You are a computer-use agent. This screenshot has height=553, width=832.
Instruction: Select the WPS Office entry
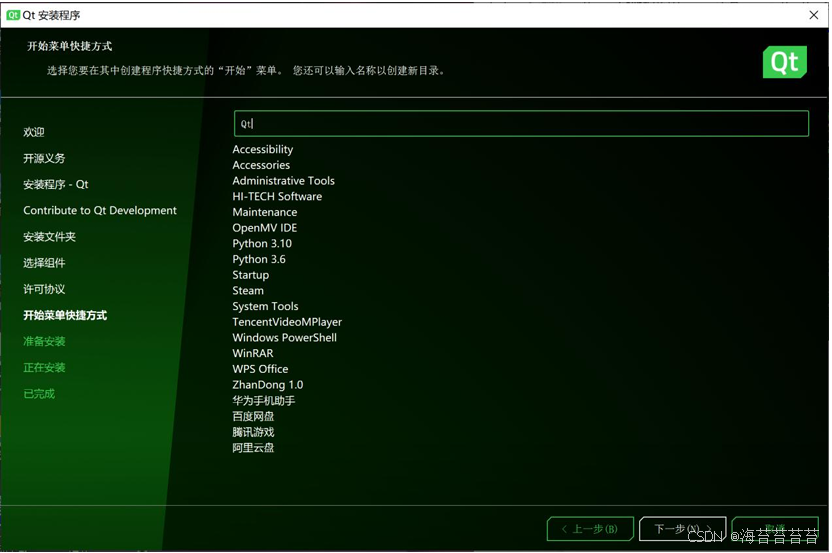click(260, 369)
